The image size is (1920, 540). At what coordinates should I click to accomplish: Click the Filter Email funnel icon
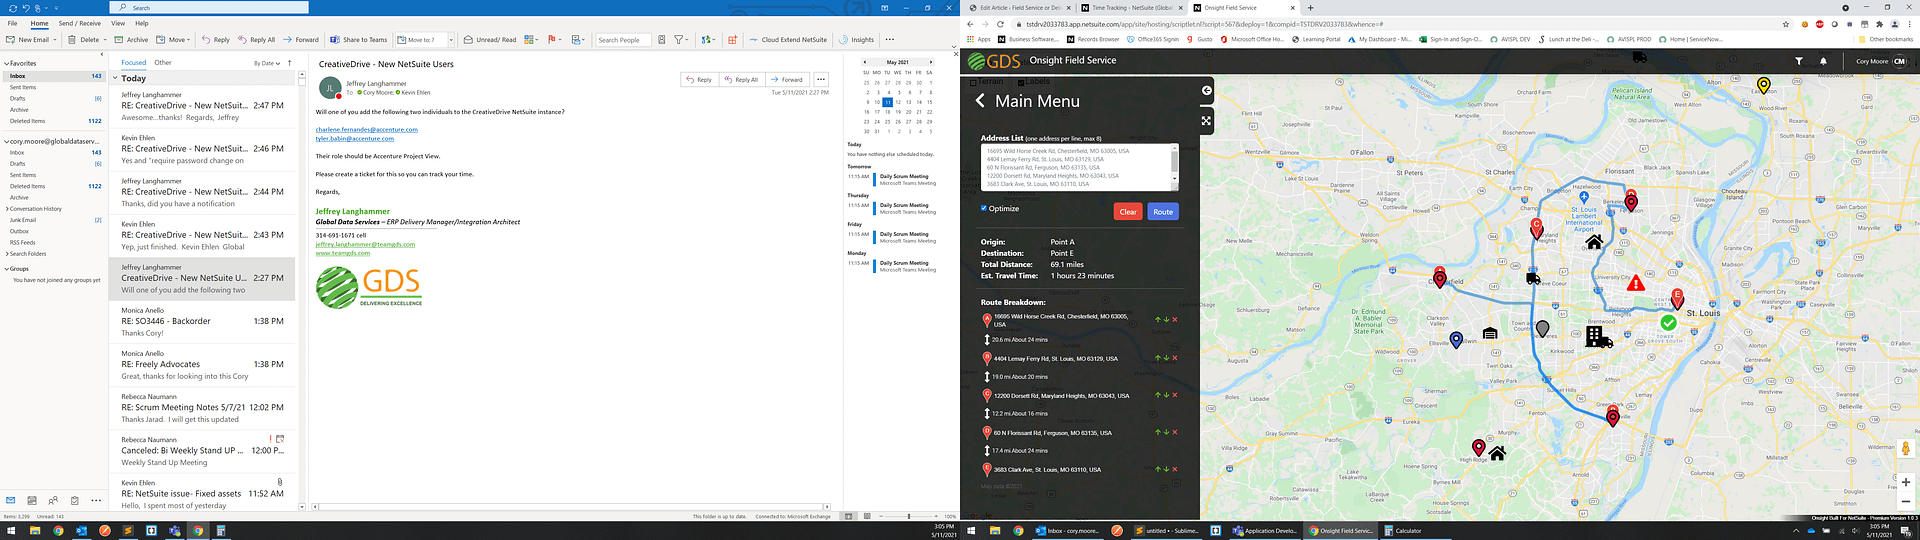pyautogui.click(x=680, y=40)
